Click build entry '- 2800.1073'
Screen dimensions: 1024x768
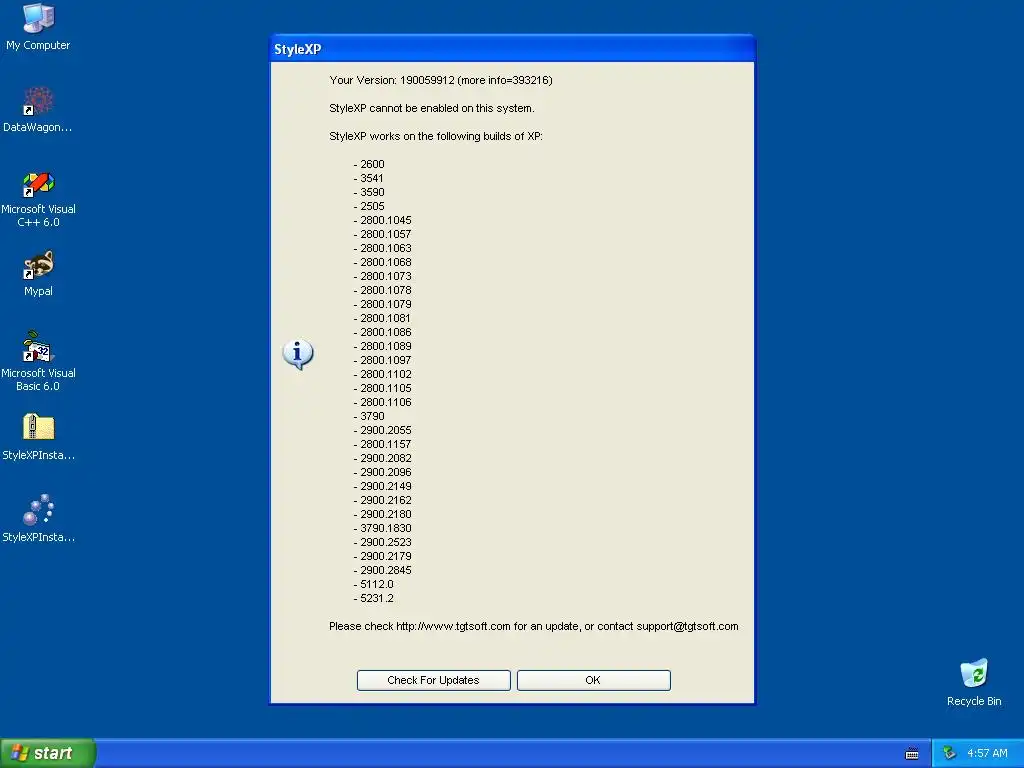(x=383, y=276)
